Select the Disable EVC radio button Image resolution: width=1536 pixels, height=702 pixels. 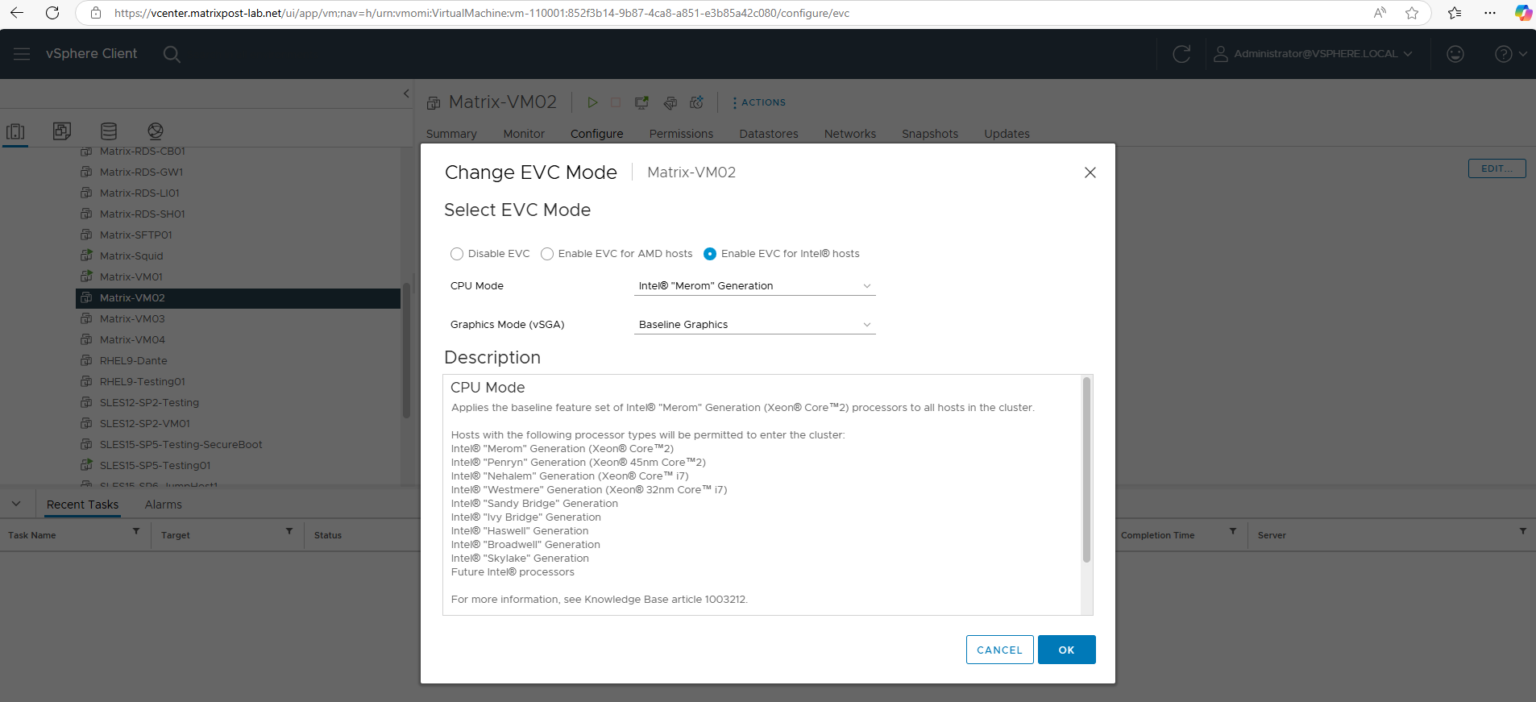coord(457,253)
